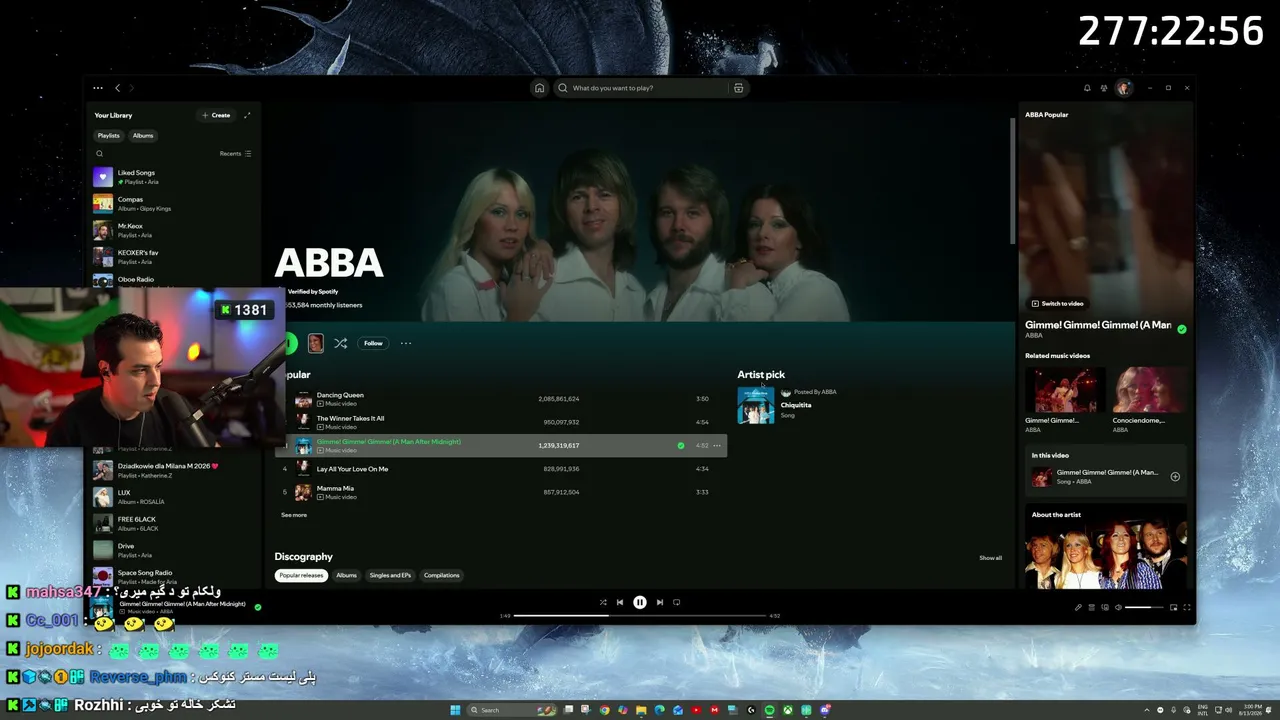Adjust the volume slider

tap(1144, 607)
